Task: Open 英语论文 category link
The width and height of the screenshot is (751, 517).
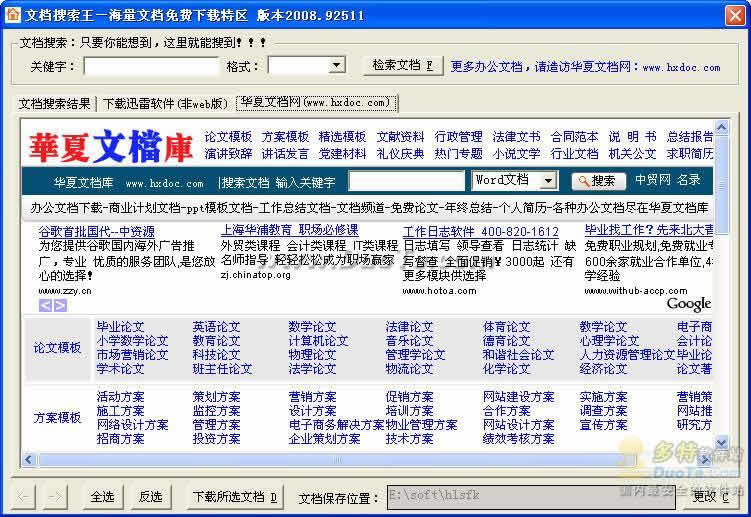Action: (216, 327)
